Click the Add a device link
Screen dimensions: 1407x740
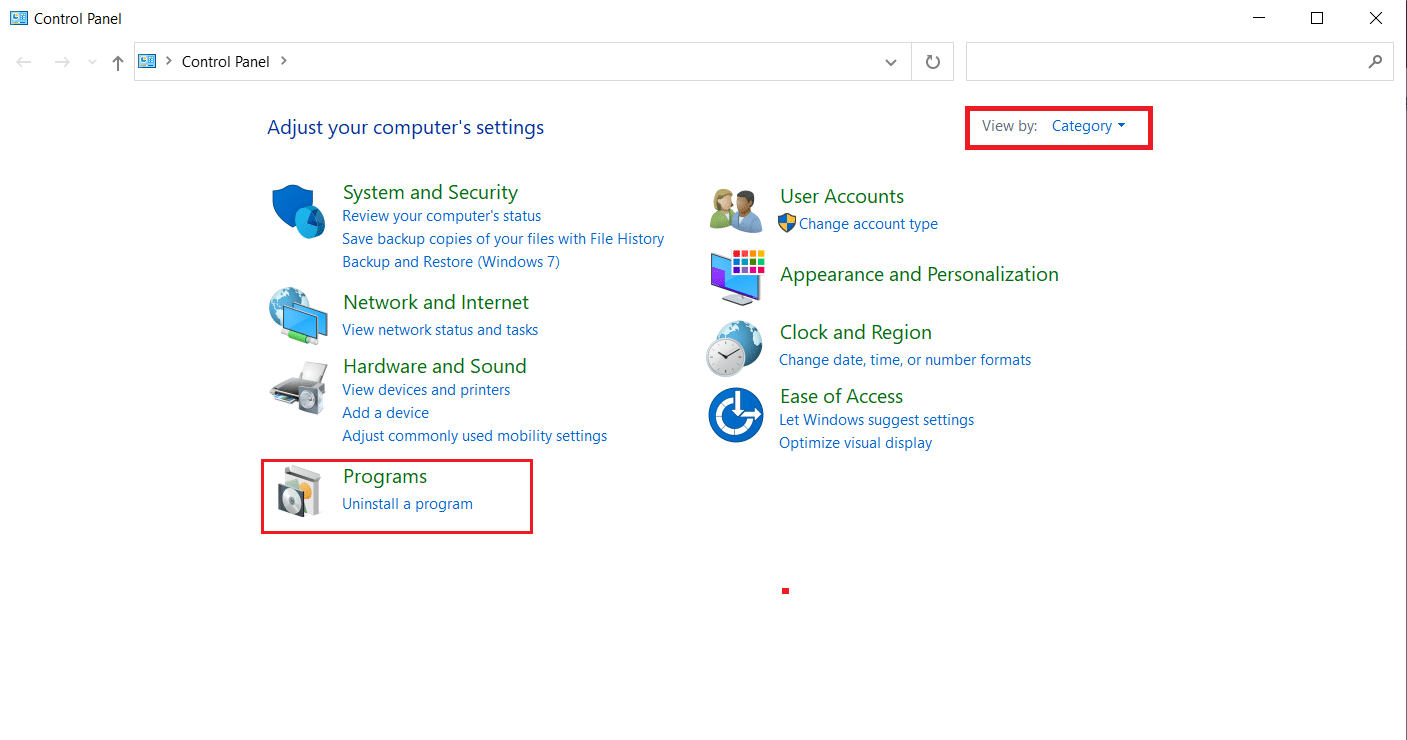(x=385, y=413)
